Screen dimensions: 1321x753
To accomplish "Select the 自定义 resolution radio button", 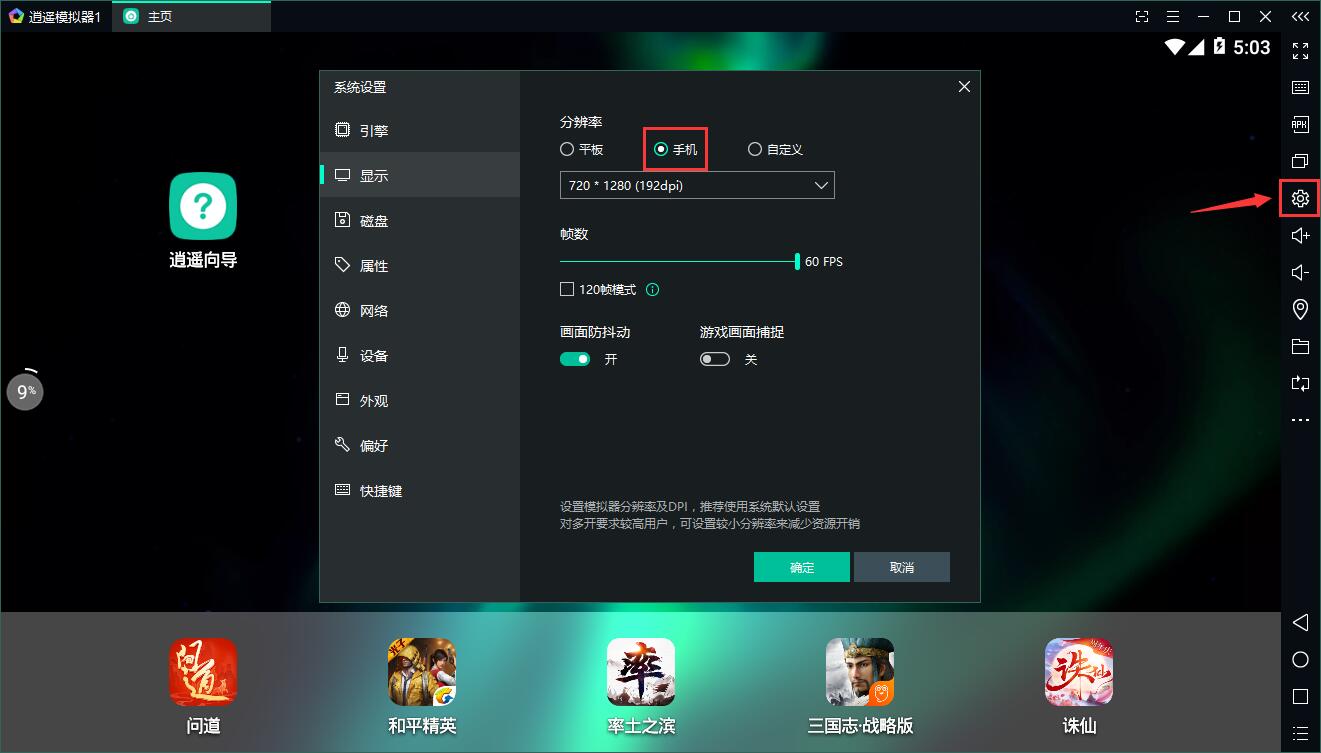I will 755,149.
